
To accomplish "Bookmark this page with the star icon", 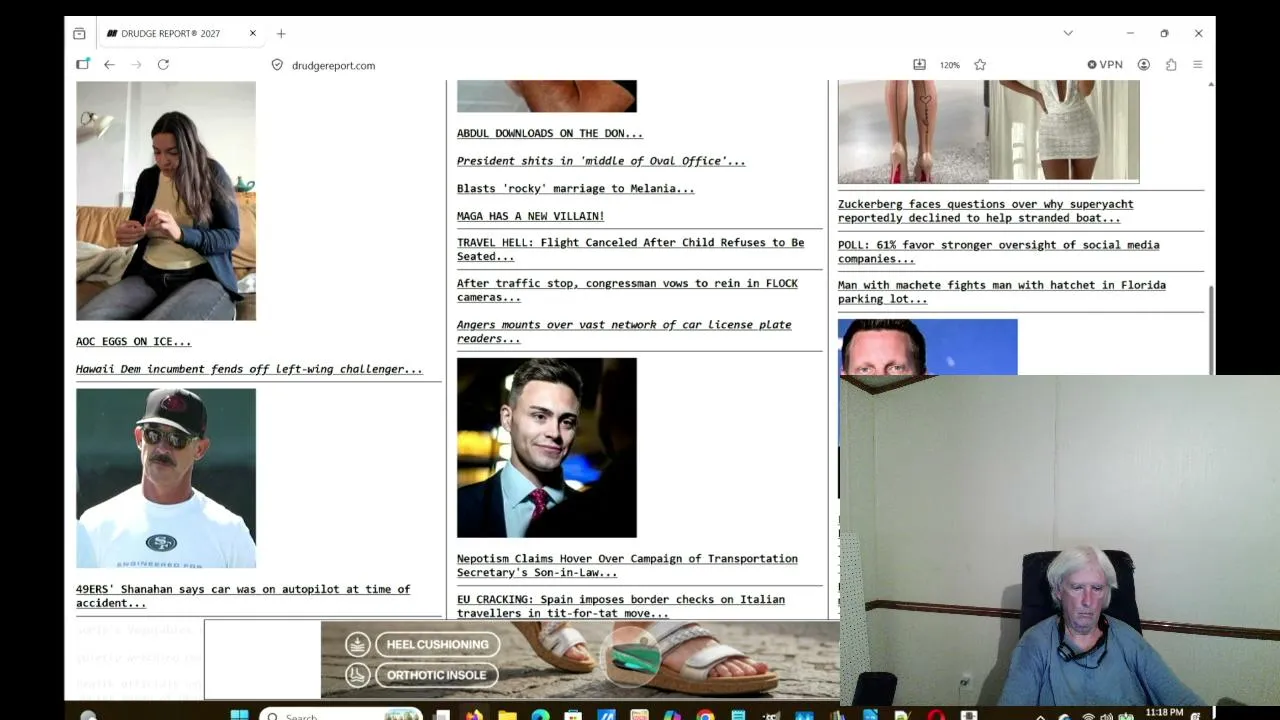I will click(x=980, y=65).
